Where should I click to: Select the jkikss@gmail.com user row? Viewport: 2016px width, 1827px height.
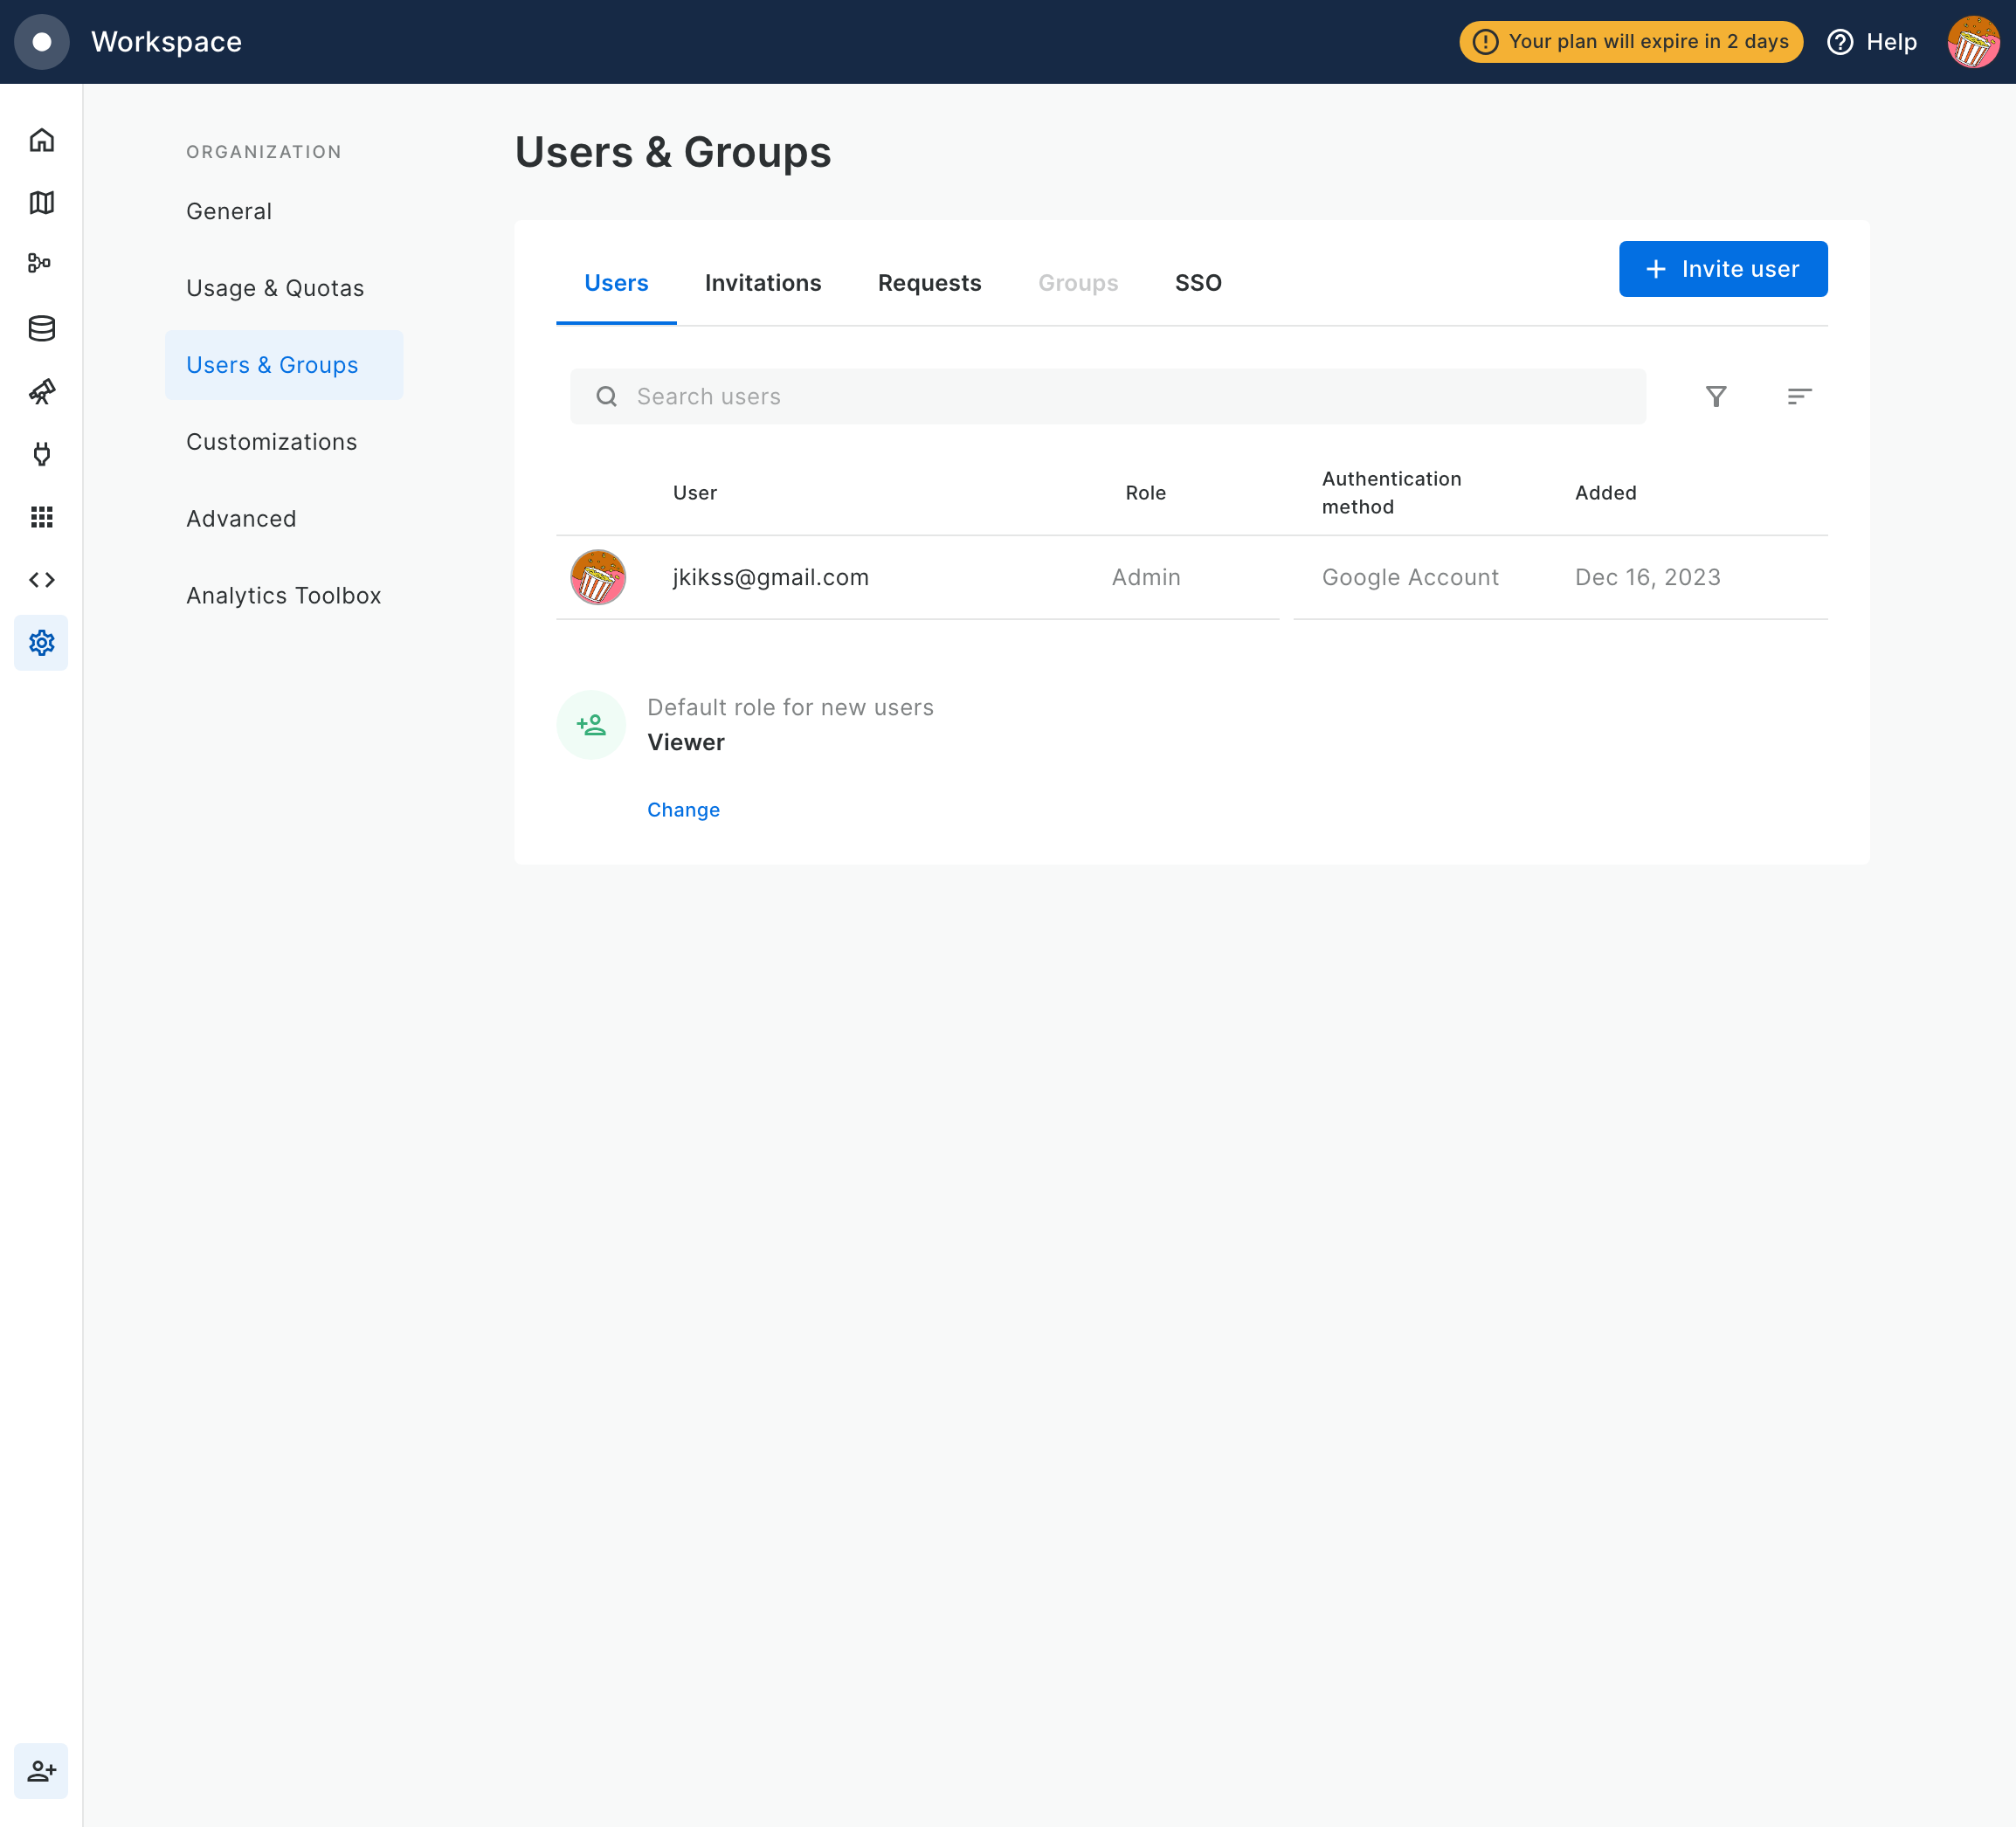pyautogui.click(x=770, y=577)
